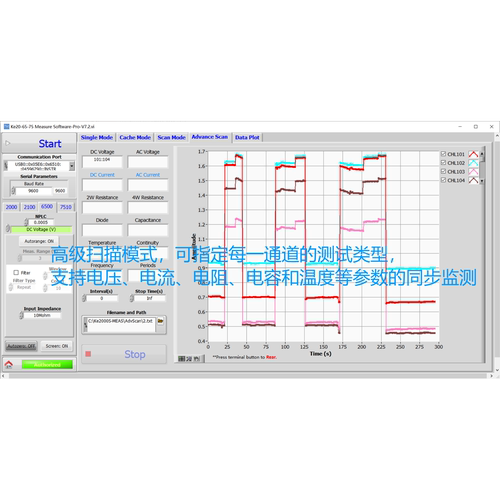Open the CHL104 brown plot style swatch
This screenshot has width=500, height=500.
coord(473,180)
